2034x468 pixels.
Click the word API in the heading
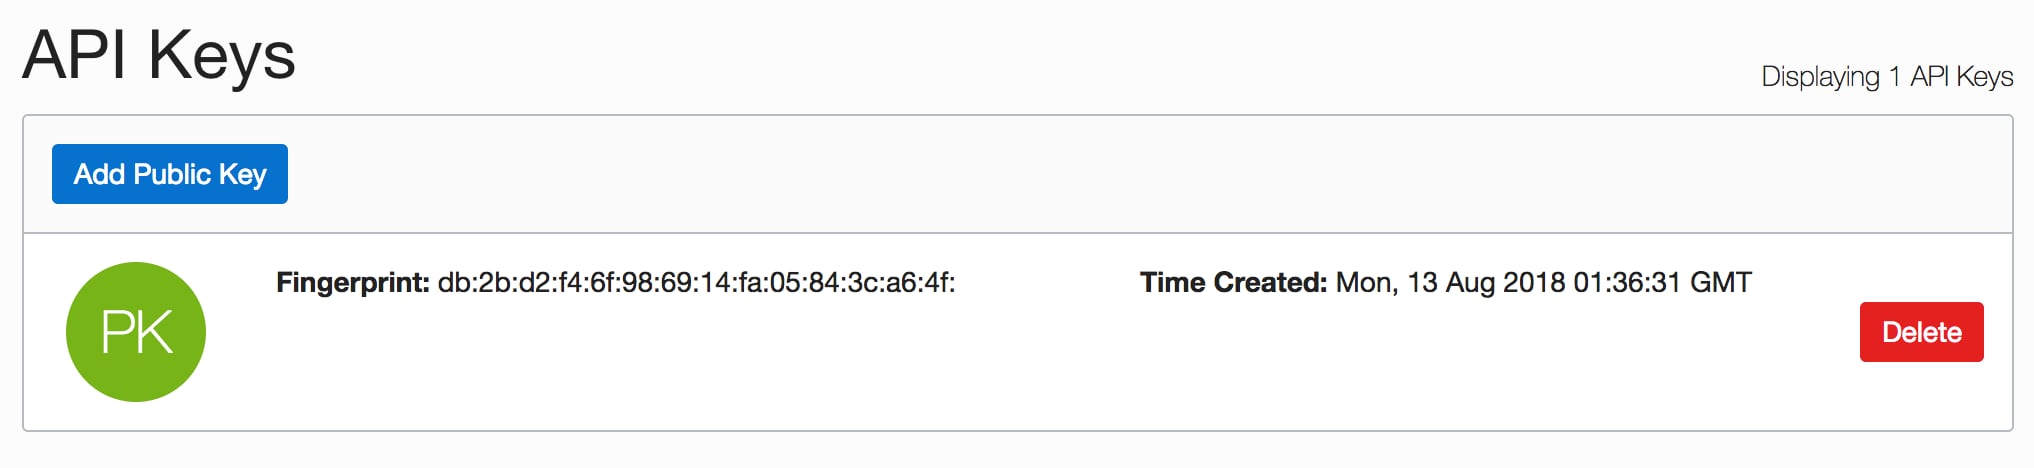tap(75, 55)
